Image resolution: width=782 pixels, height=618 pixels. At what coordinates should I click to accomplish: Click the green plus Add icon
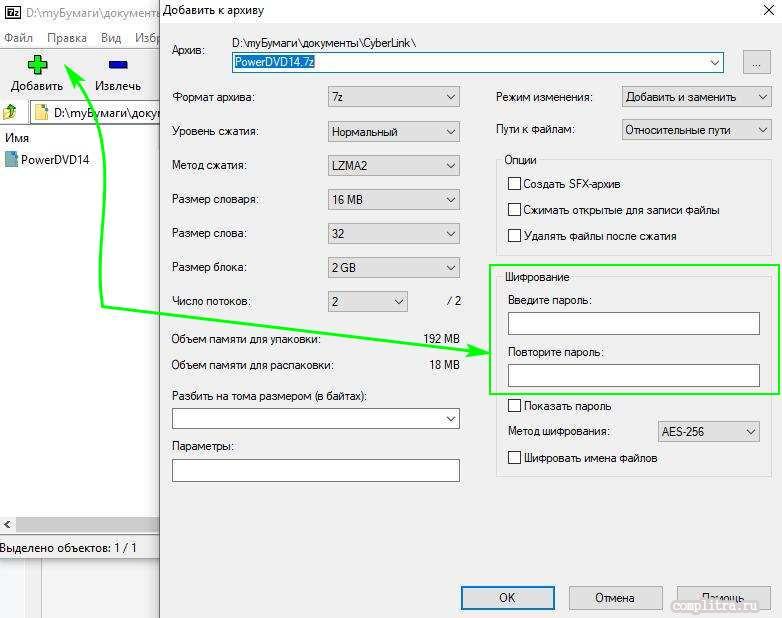click(37, 65)
